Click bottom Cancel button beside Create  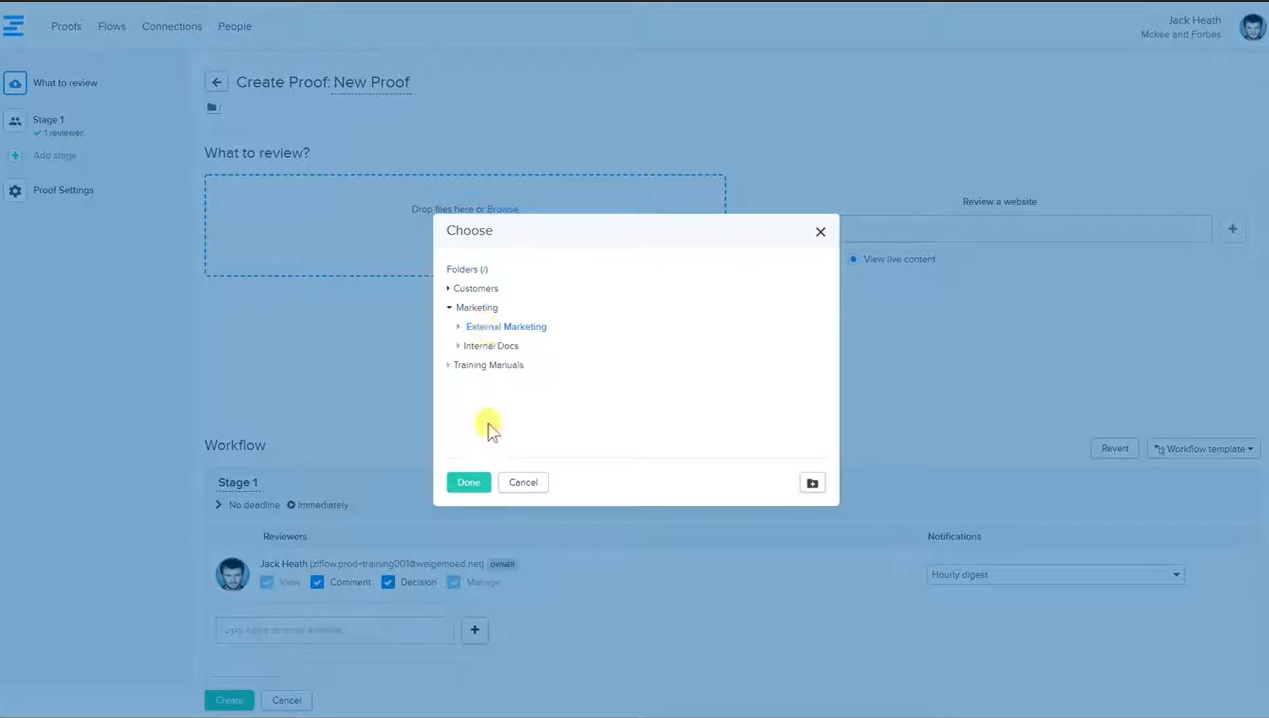[286, 700]
